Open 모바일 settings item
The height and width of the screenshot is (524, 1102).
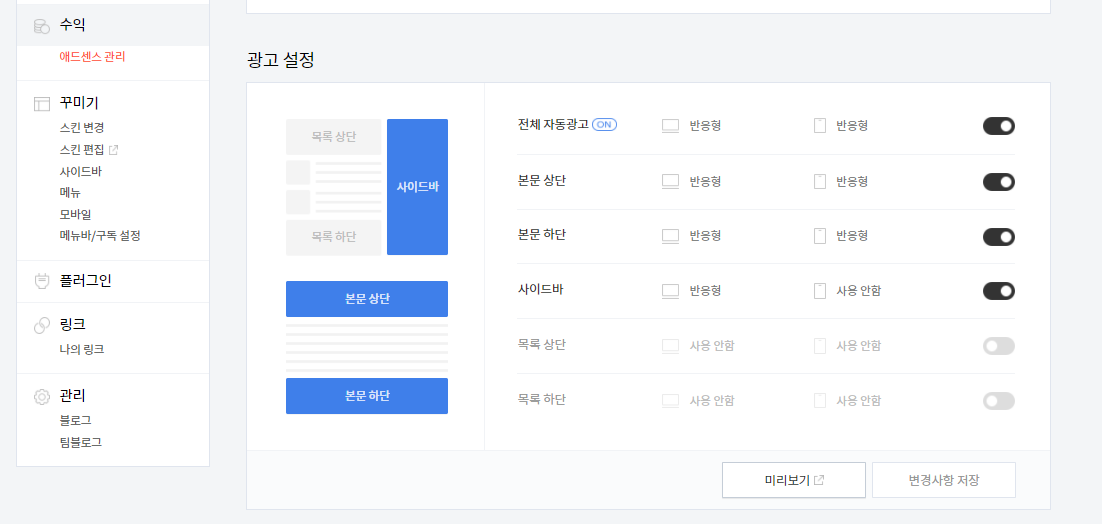pos(76,214)
